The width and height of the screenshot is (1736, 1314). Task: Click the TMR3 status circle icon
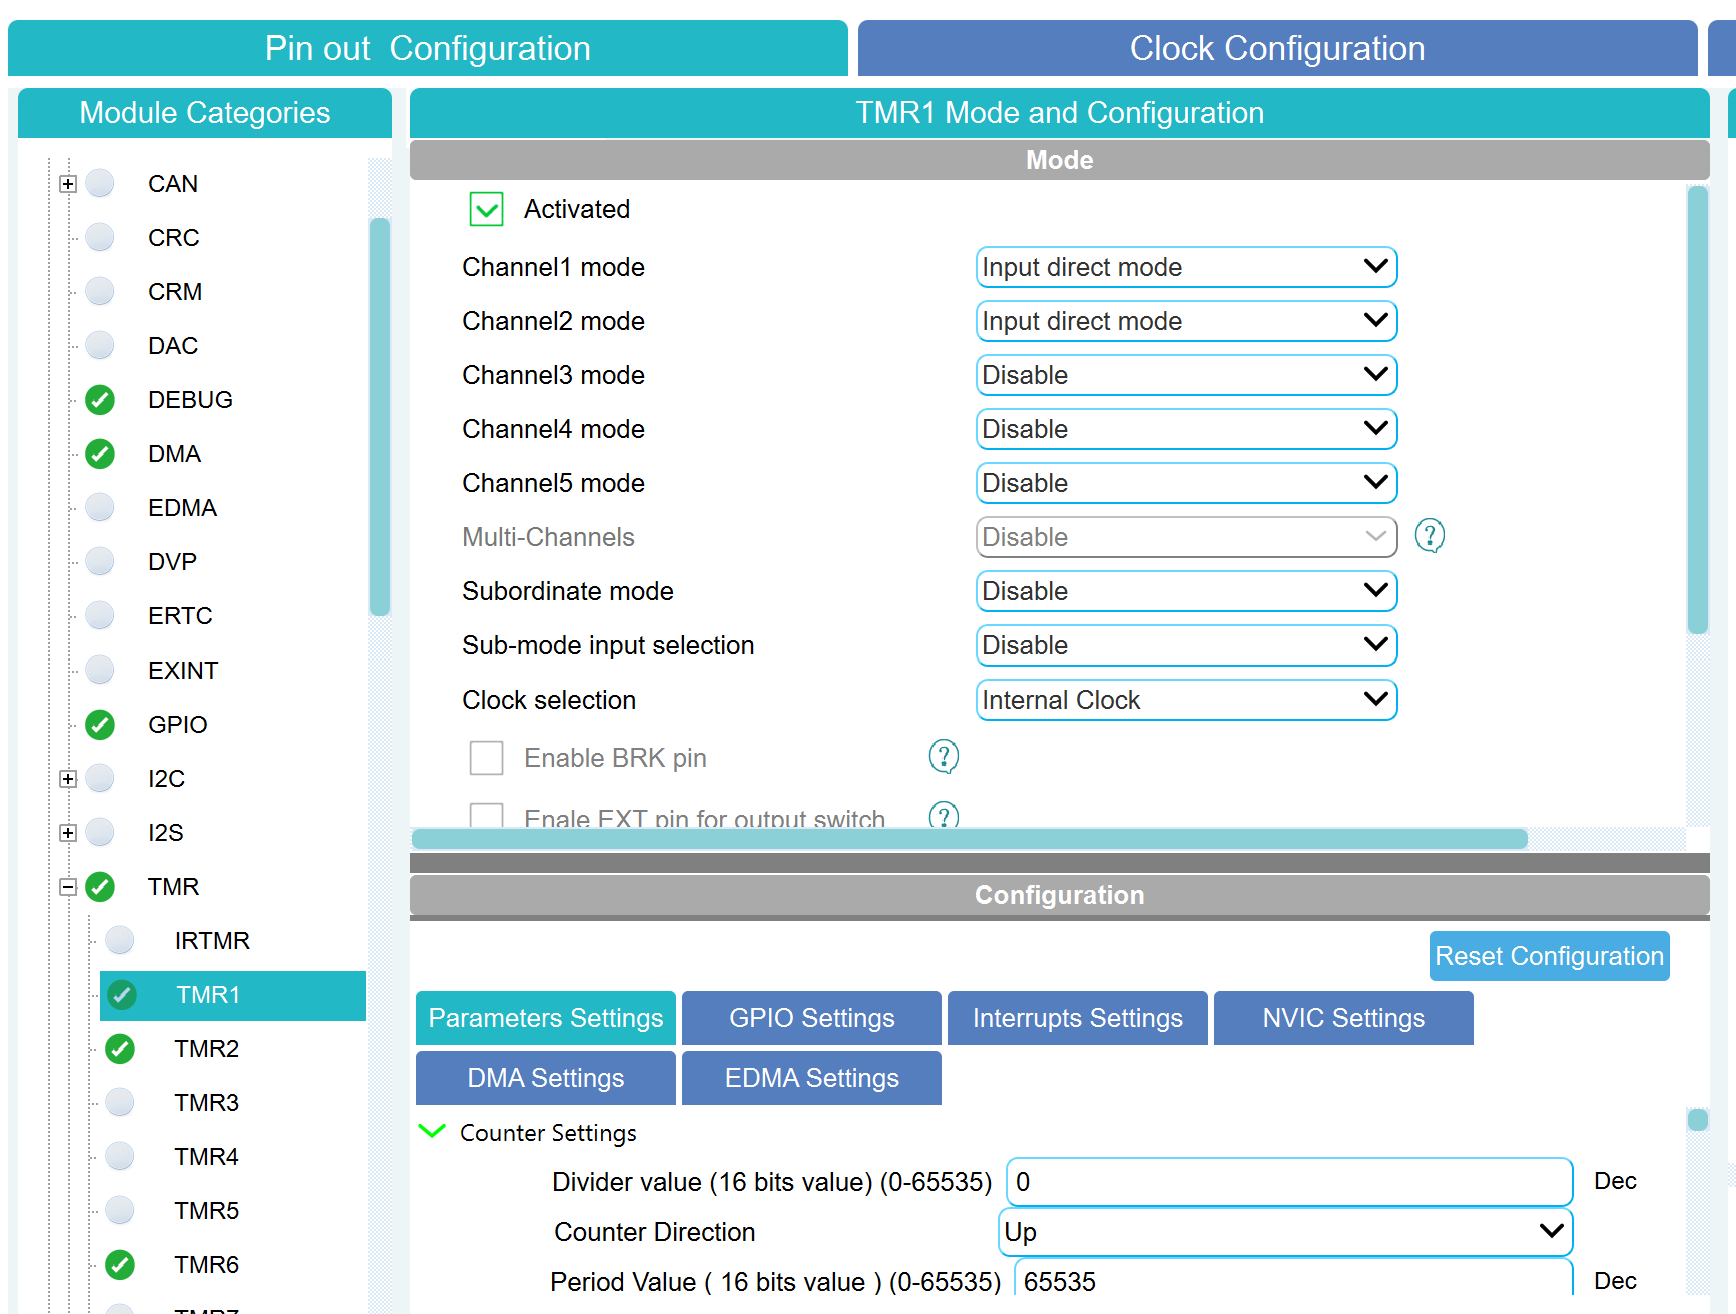[x=120, y=1102]
